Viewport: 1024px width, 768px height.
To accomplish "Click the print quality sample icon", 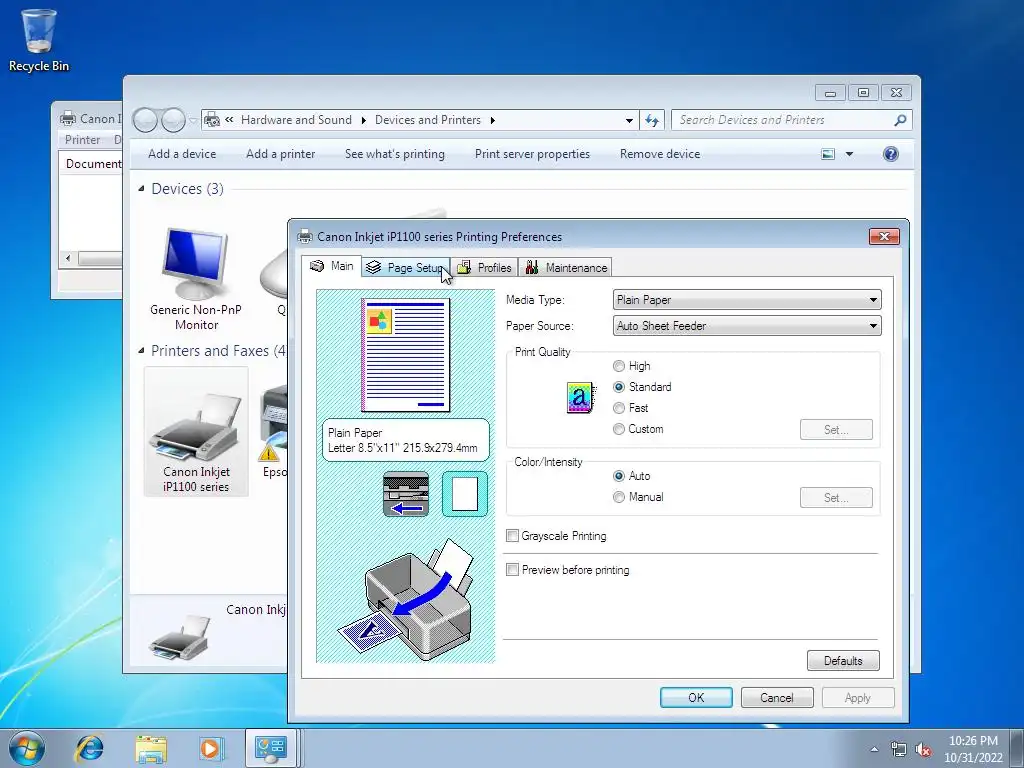I will (x=580, y=397).
